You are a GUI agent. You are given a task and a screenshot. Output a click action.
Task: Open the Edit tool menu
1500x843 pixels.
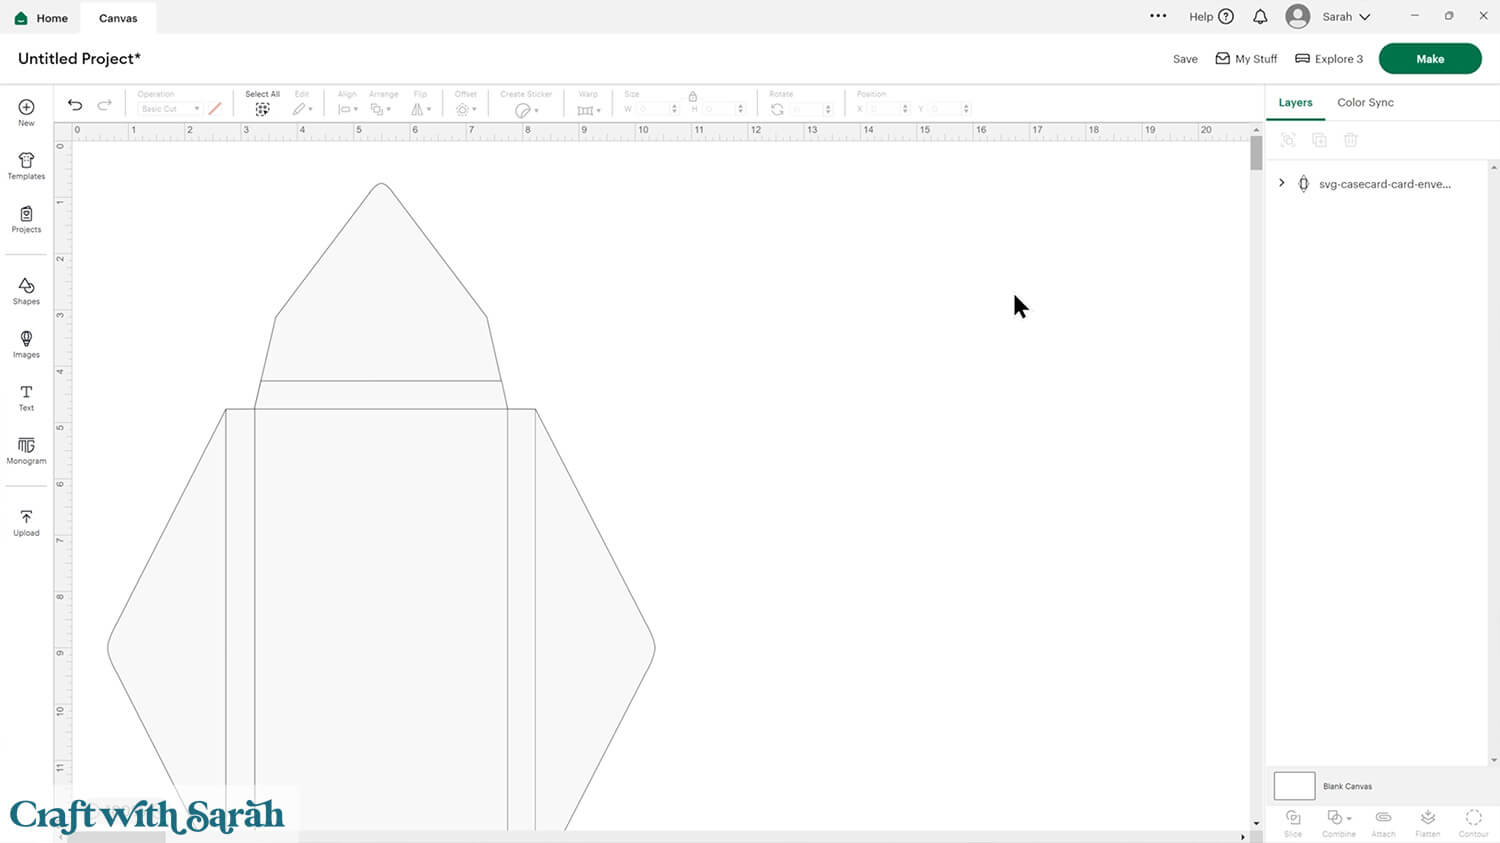tap(302, 103)
